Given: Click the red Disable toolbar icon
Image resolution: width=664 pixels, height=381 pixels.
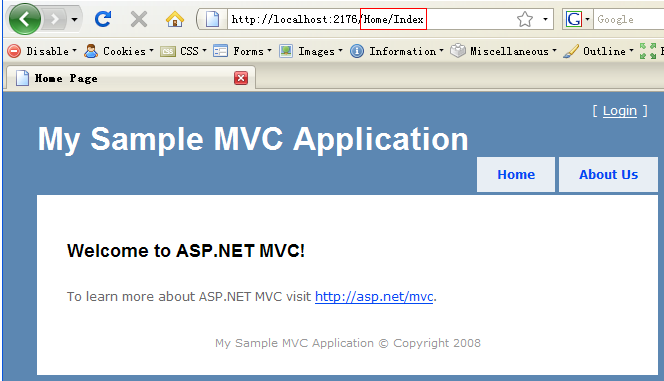Looking at the screenshot, I should coord(14,51).
